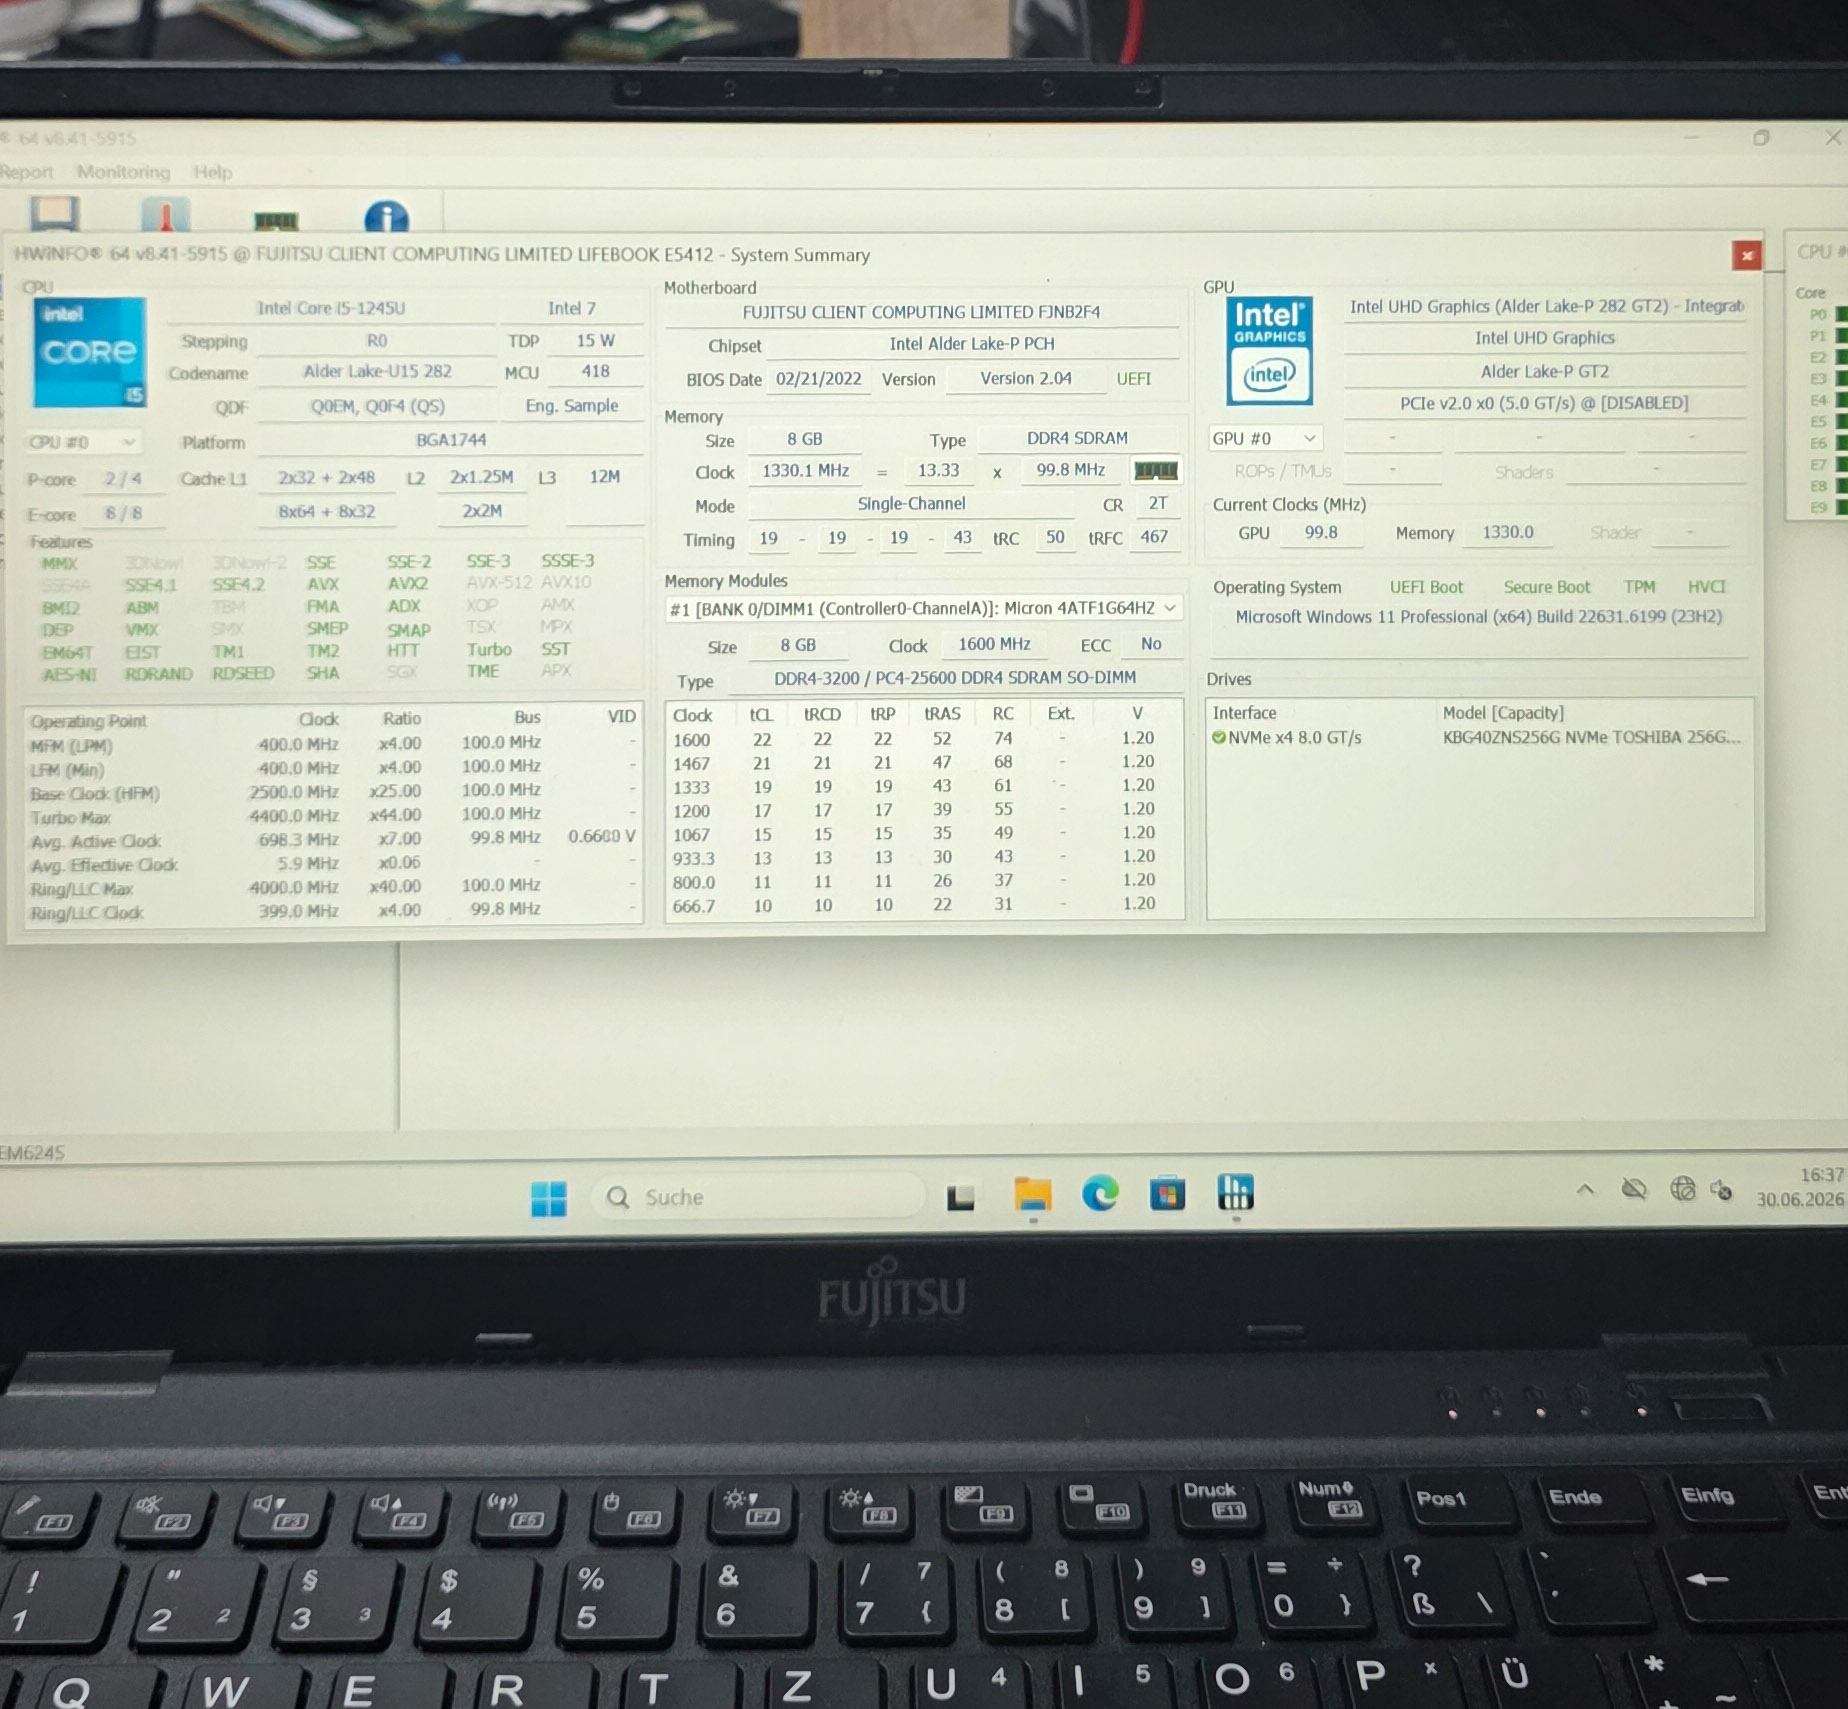1848x1709 pixels.
Task: Click the Single-Channel mode value
Action: [x=911, y=504]
